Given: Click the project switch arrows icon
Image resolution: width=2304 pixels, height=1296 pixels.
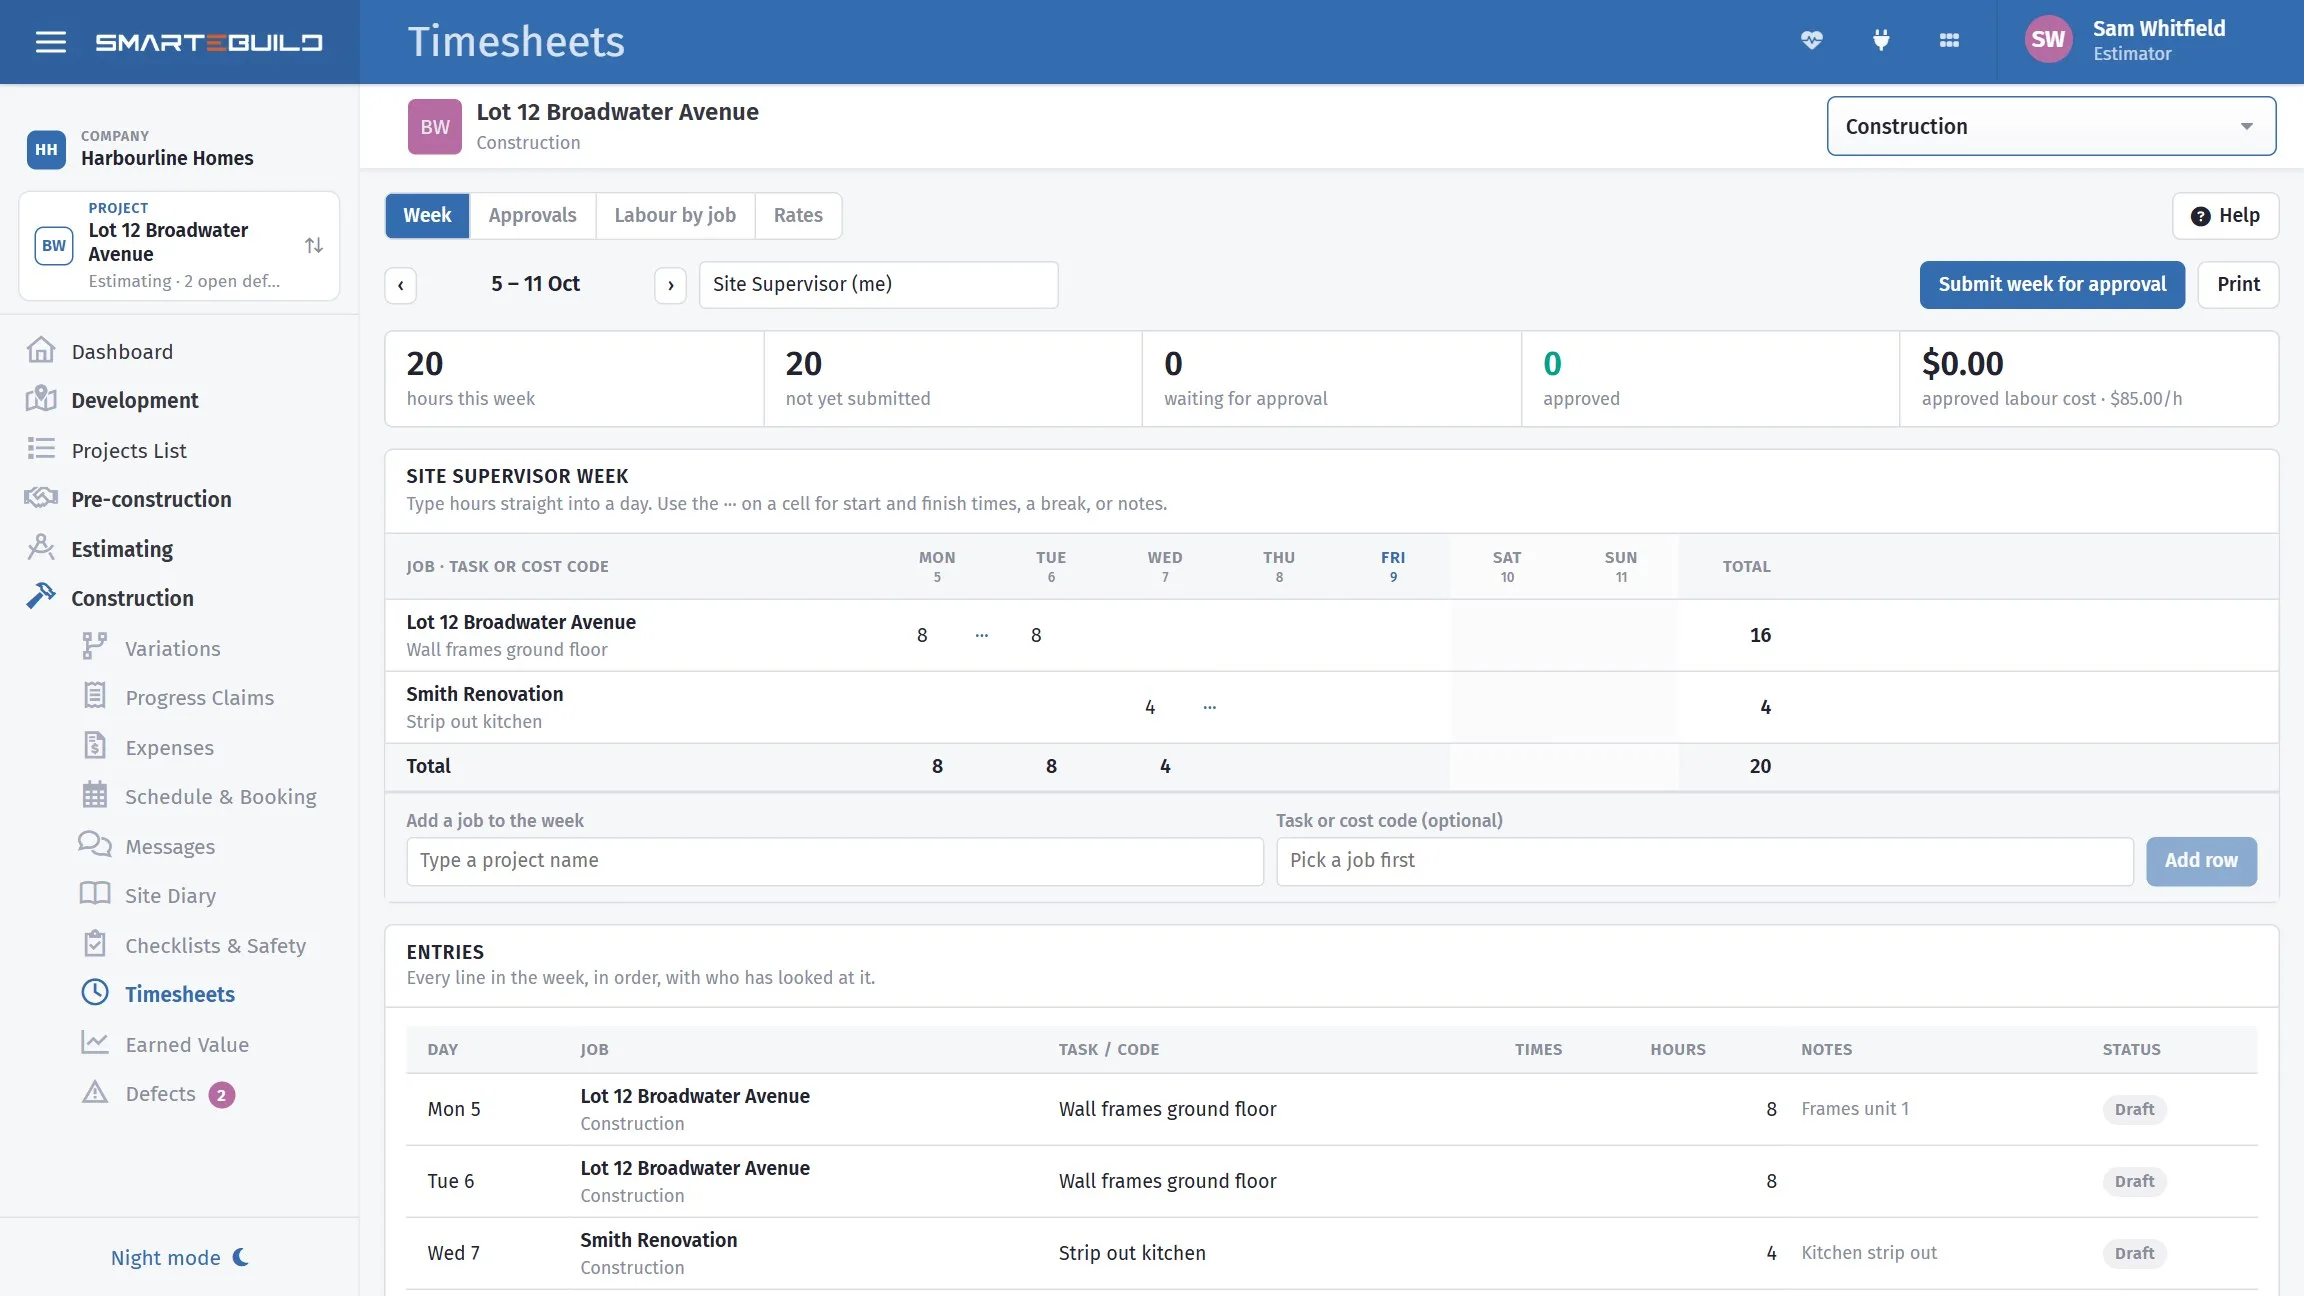Looking at the screenshot, I should click(x=314, y=245).
